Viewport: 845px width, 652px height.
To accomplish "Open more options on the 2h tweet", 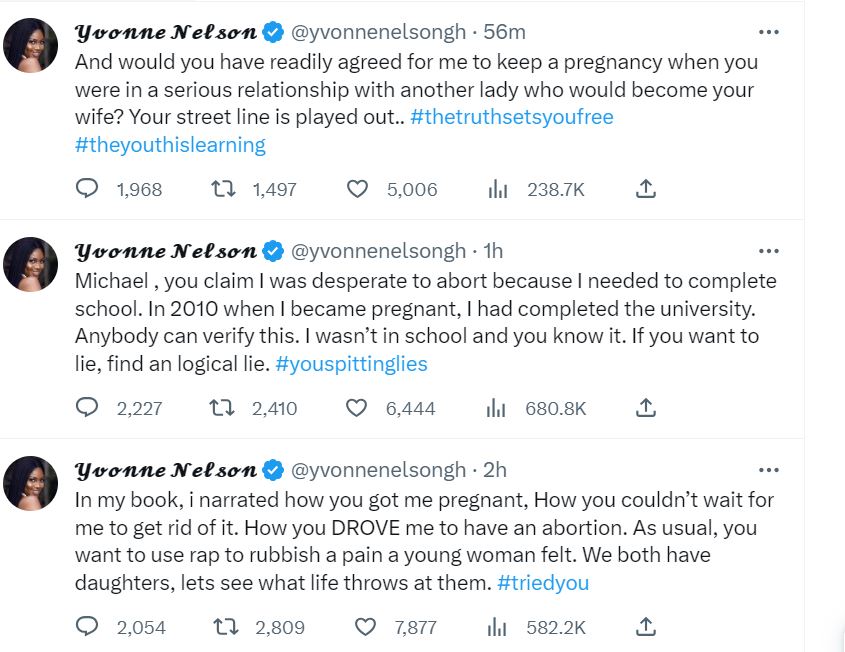I will coord(768,470).
